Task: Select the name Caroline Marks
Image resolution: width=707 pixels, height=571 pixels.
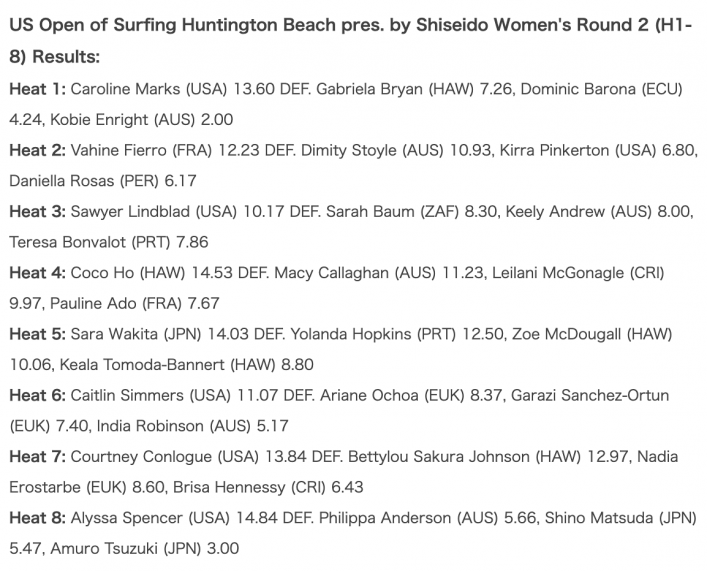Action: coord(125,89)
